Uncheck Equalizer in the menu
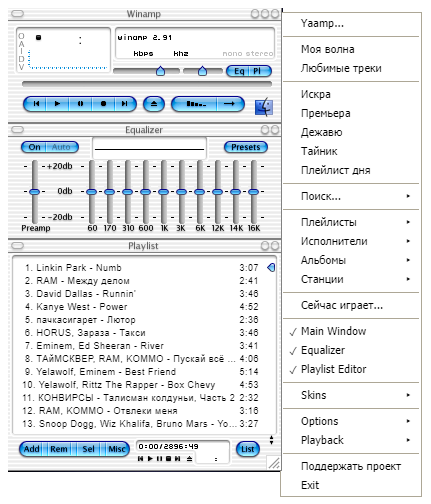Image resolution: width=431 pixels, height=504 pixels. (x=351, y=350)
